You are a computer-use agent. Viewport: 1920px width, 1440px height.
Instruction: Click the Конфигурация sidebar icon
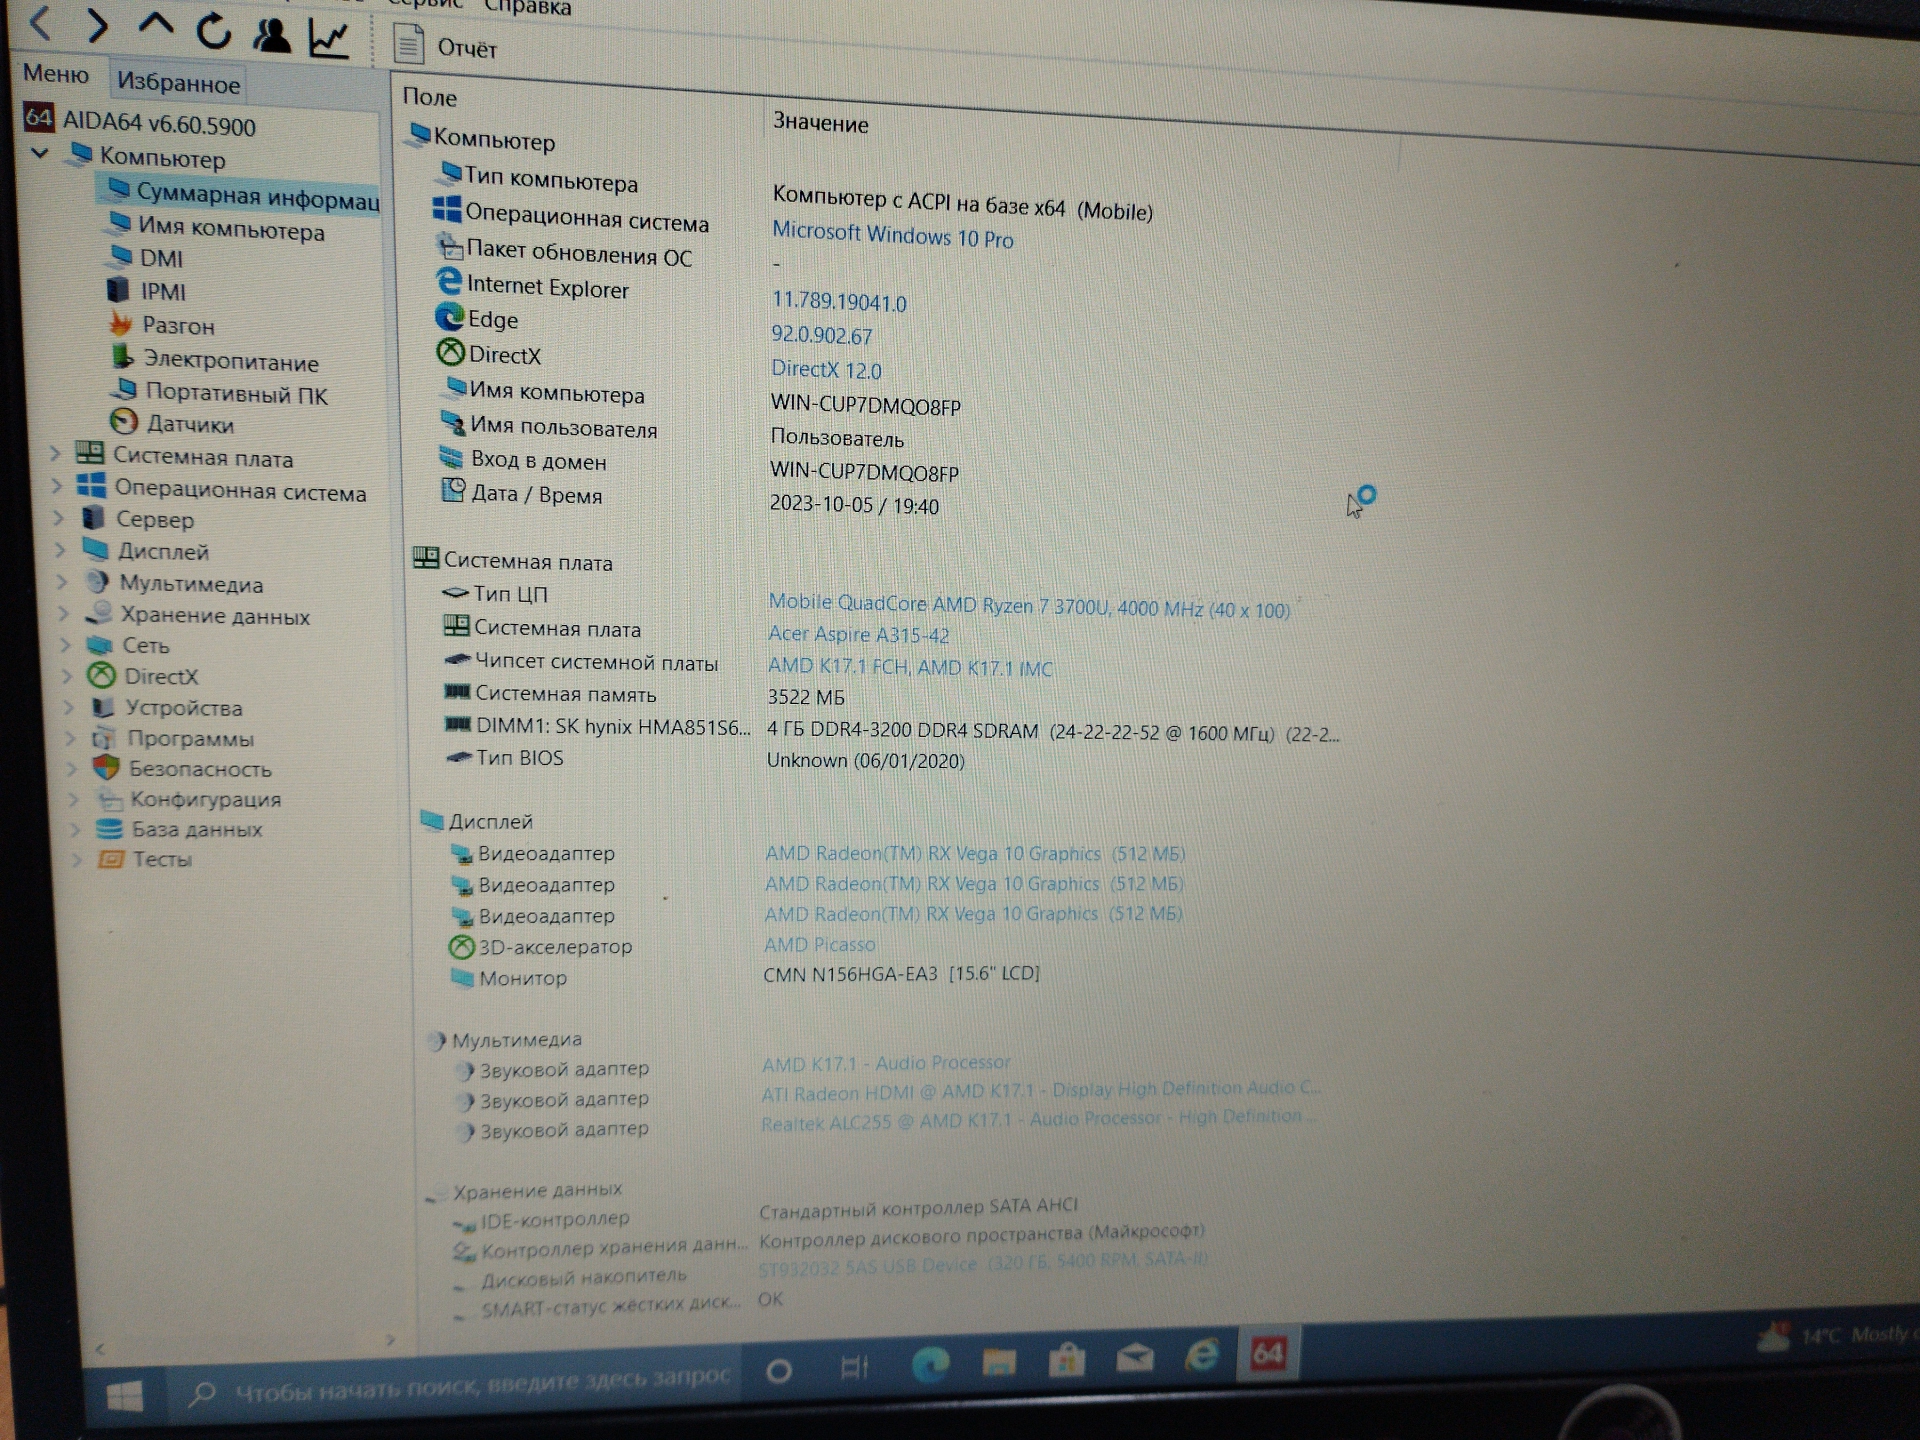click(x=108, y=798)
